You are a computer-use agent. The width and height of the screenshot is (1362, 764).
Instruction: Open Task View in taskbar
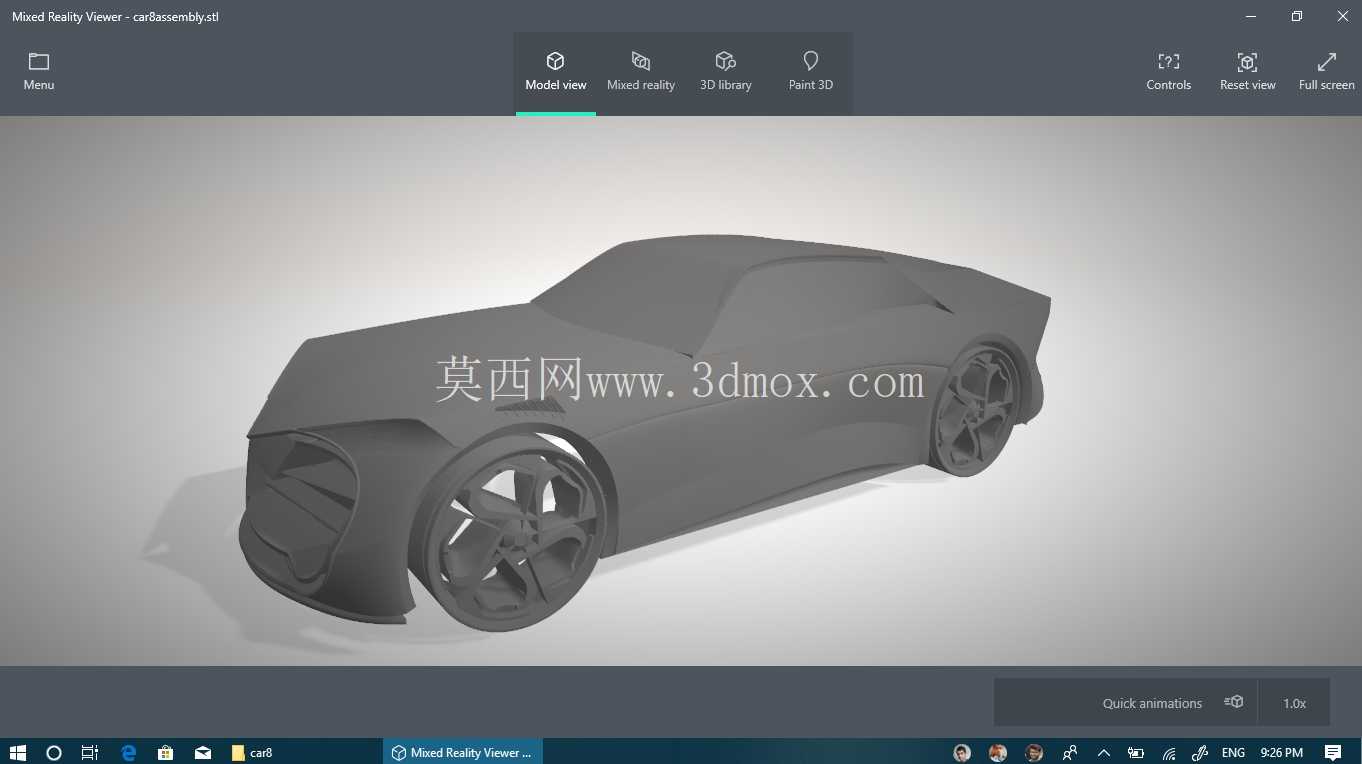[90, 752]
